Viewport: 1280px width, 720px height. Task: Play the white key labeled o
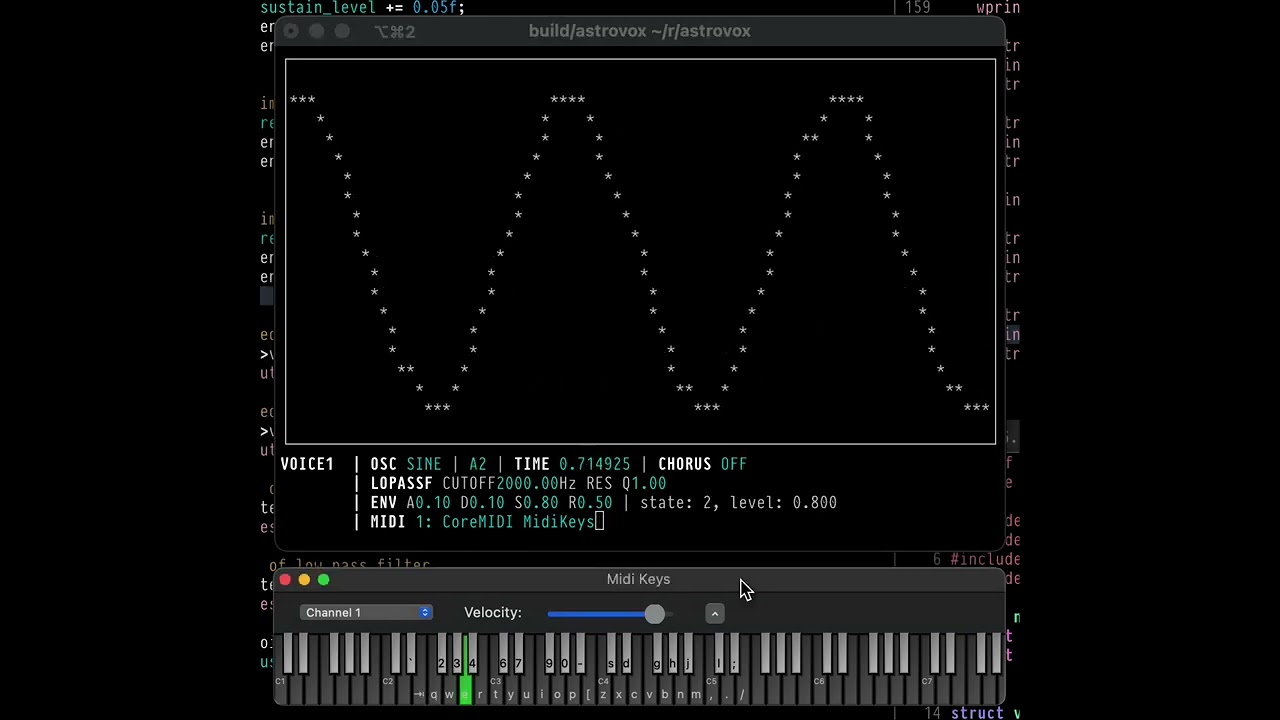pyautogui.click(x=557, y=690)
